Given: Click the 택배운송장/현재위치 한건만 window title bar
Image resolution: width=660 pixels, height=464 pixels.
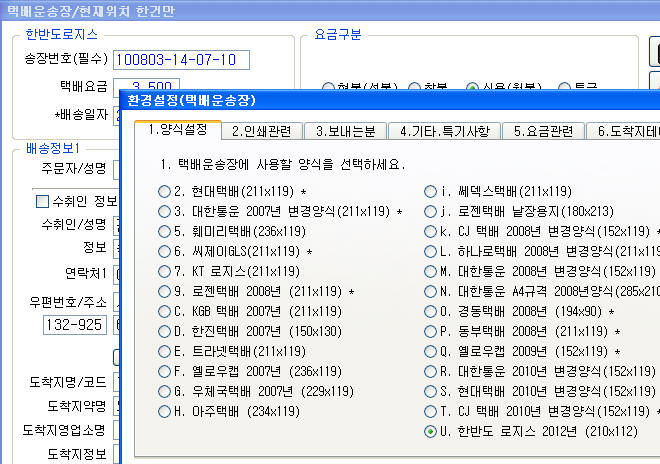Looking at the screenshot, I should coord(330,11).
